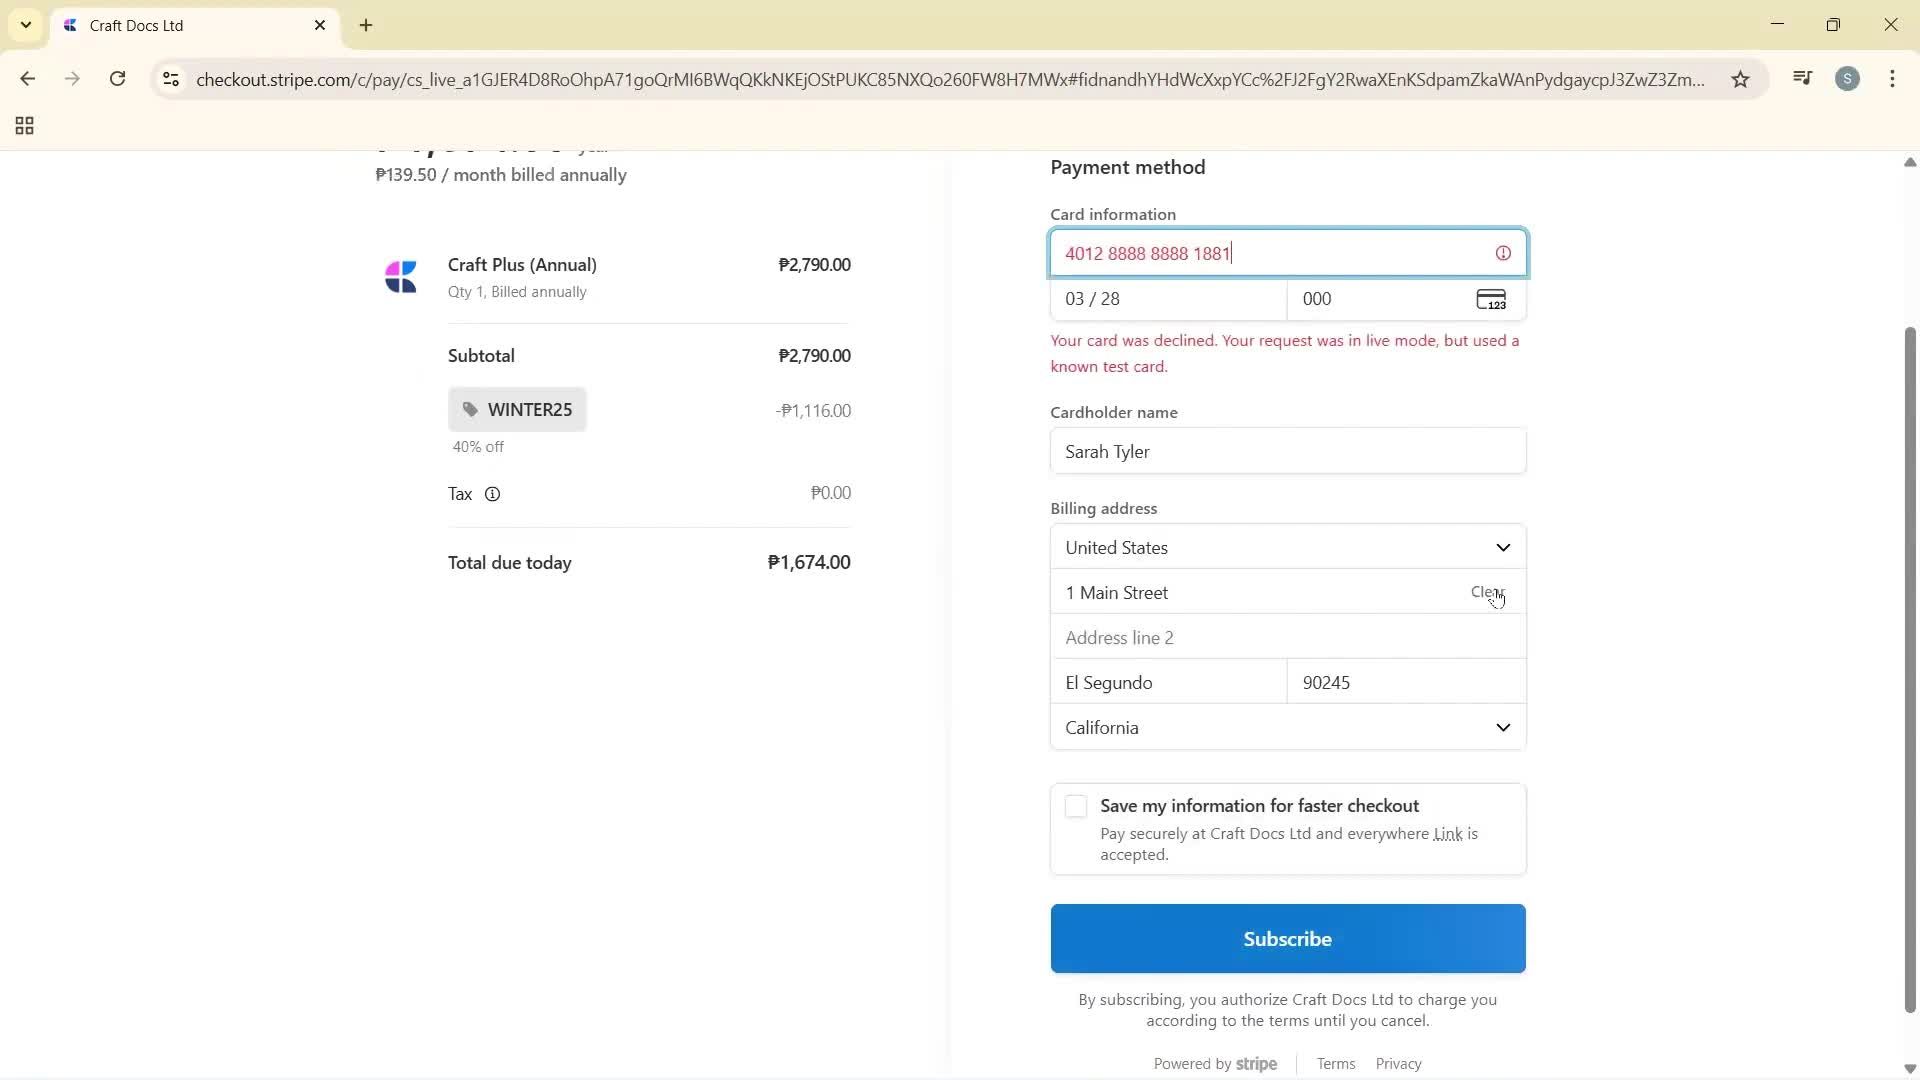Open the California state dropdown
This screenshot has height=1080, width=1920.
(1287, 727)
